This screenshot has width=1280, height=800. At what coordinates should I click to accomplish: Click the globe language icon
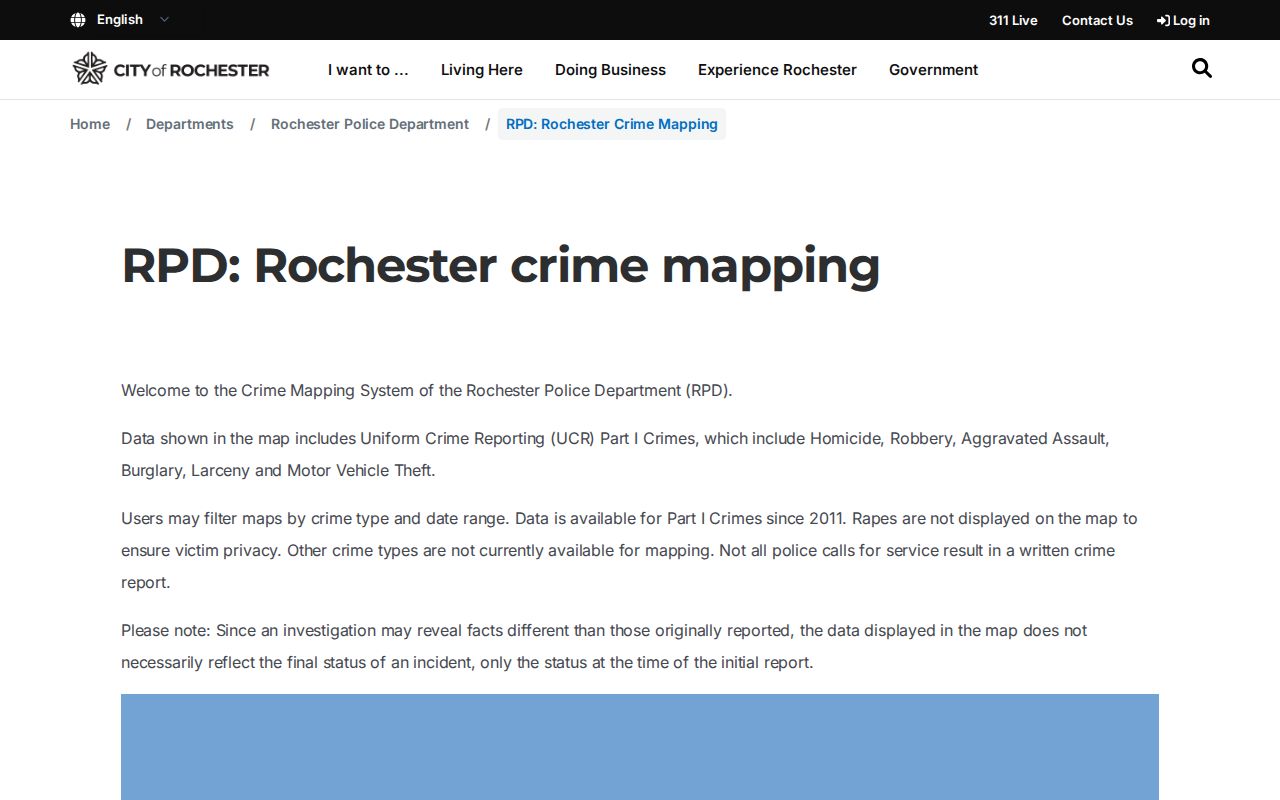pos(78,20)
